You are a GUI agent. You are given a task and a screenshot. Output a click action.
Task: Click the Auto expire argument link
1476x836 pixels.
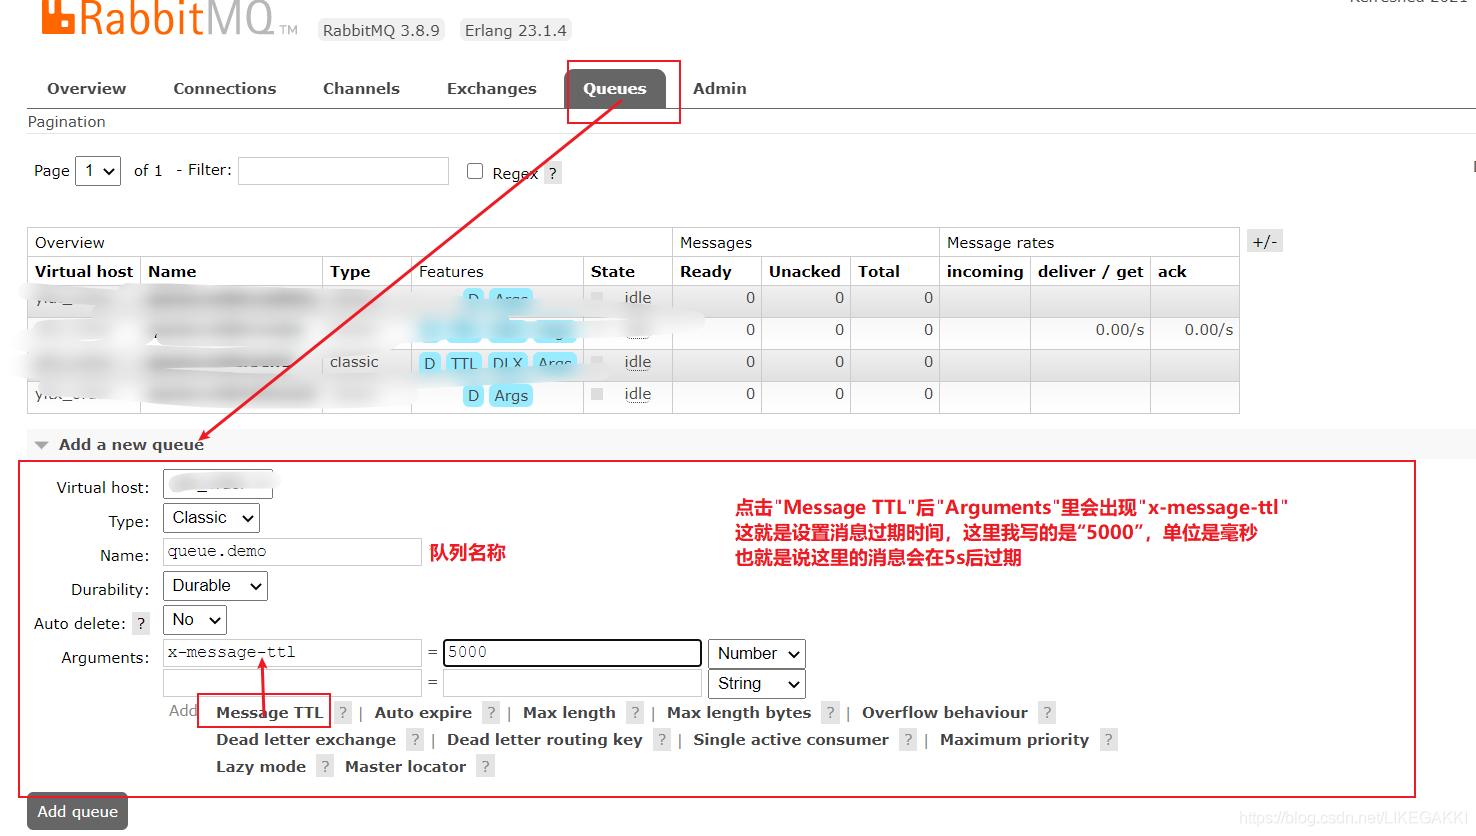point(423,712)
